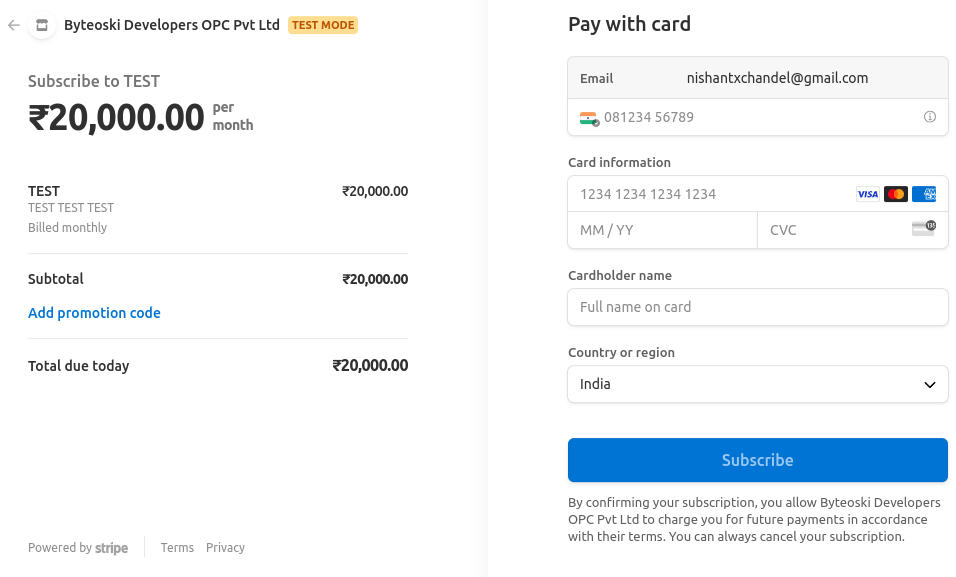The image size is (956, 577).
Task: Click the Full name on card field
Action: [x=757, y=307]
